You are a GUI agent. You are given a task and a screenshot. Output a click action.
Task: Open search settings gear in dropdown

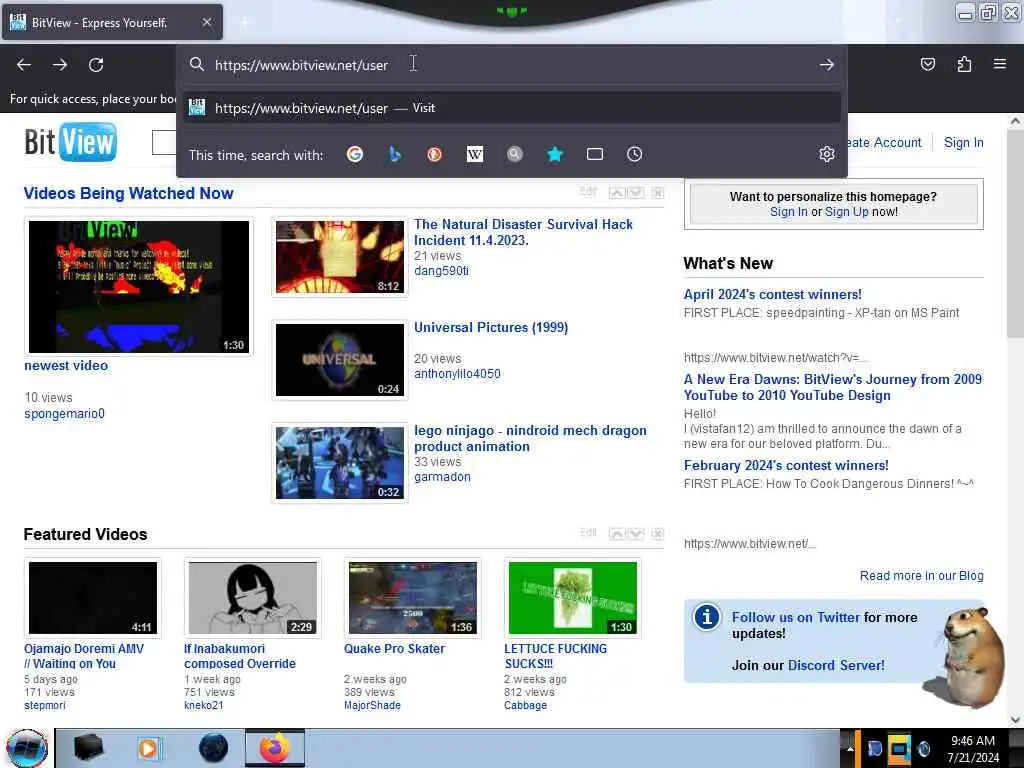pos(827,154)
